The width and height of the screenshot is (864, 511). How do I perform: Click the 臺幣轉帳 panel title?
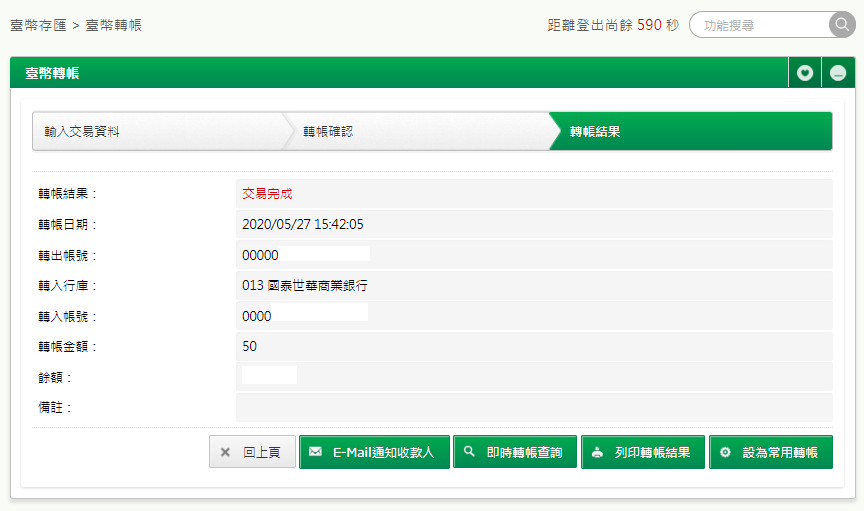coord(52,73)
